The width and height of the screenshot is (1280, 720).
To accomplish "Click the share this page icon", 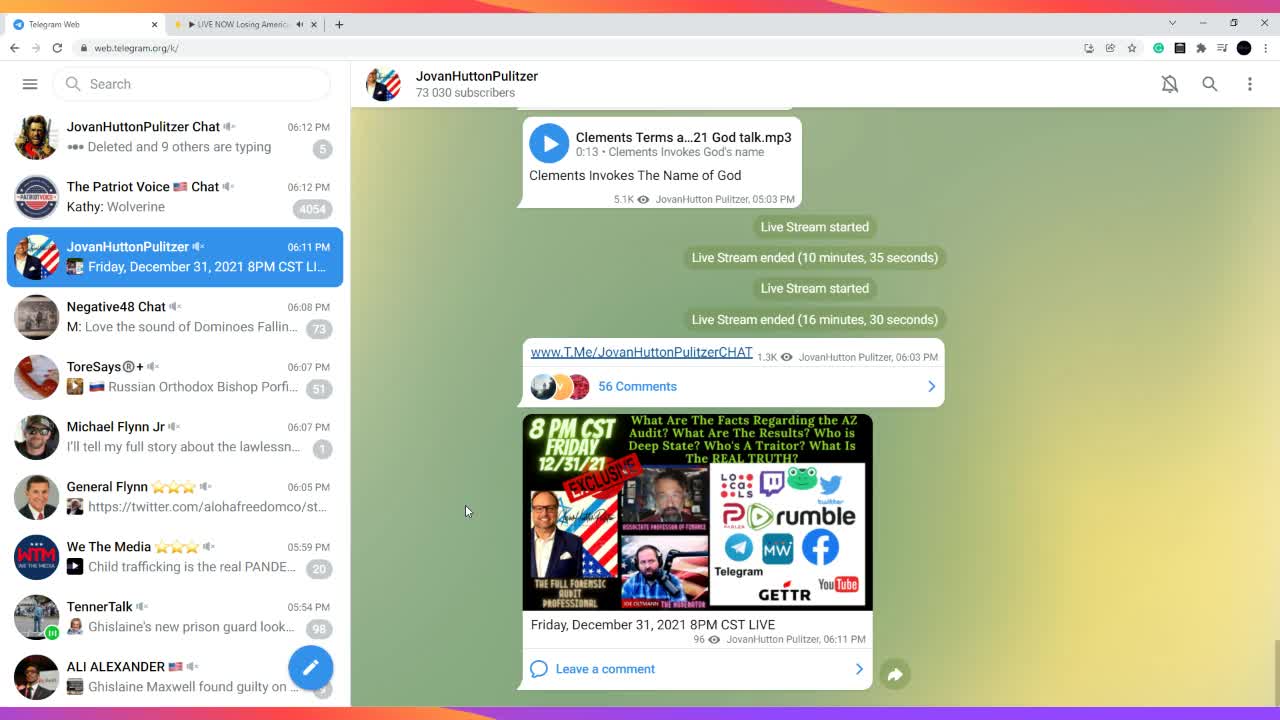I will click(1110, 48).
